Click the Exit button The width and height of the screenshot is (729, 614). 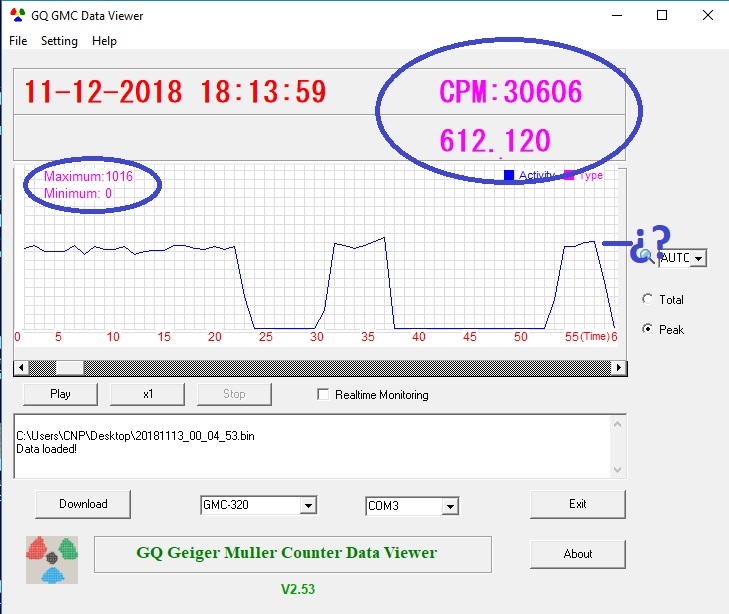(x=578, y=504)
